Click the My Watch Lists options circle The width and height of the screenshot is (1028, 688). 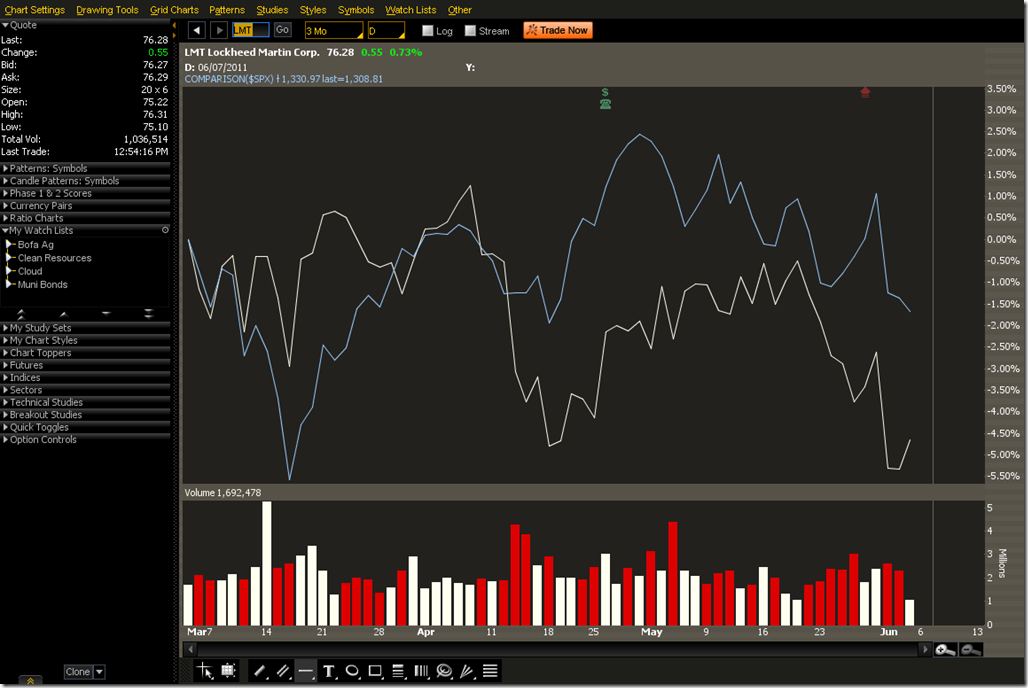coord(165,230)
